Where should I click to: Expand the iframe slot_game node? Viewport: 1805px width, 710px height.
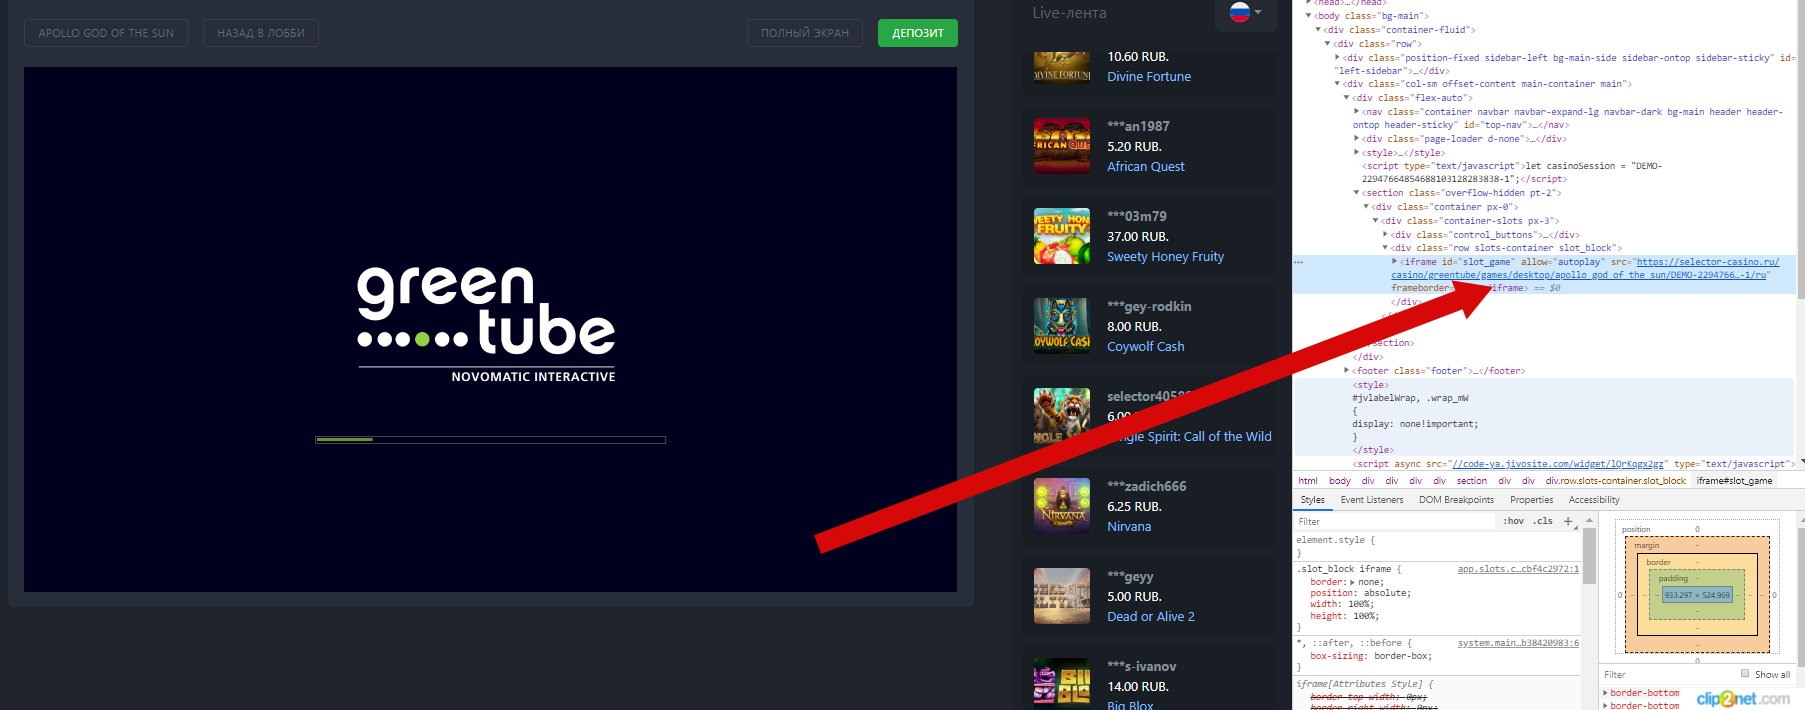(x=1395, y=262)
